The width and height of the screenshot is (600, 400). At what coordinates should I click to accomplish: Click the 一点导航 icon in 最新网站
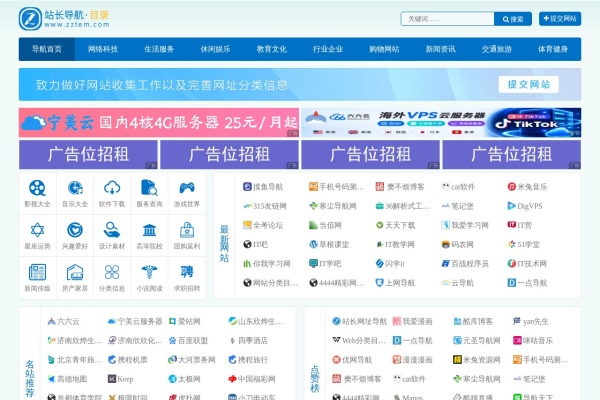click(x=512, y=283)
